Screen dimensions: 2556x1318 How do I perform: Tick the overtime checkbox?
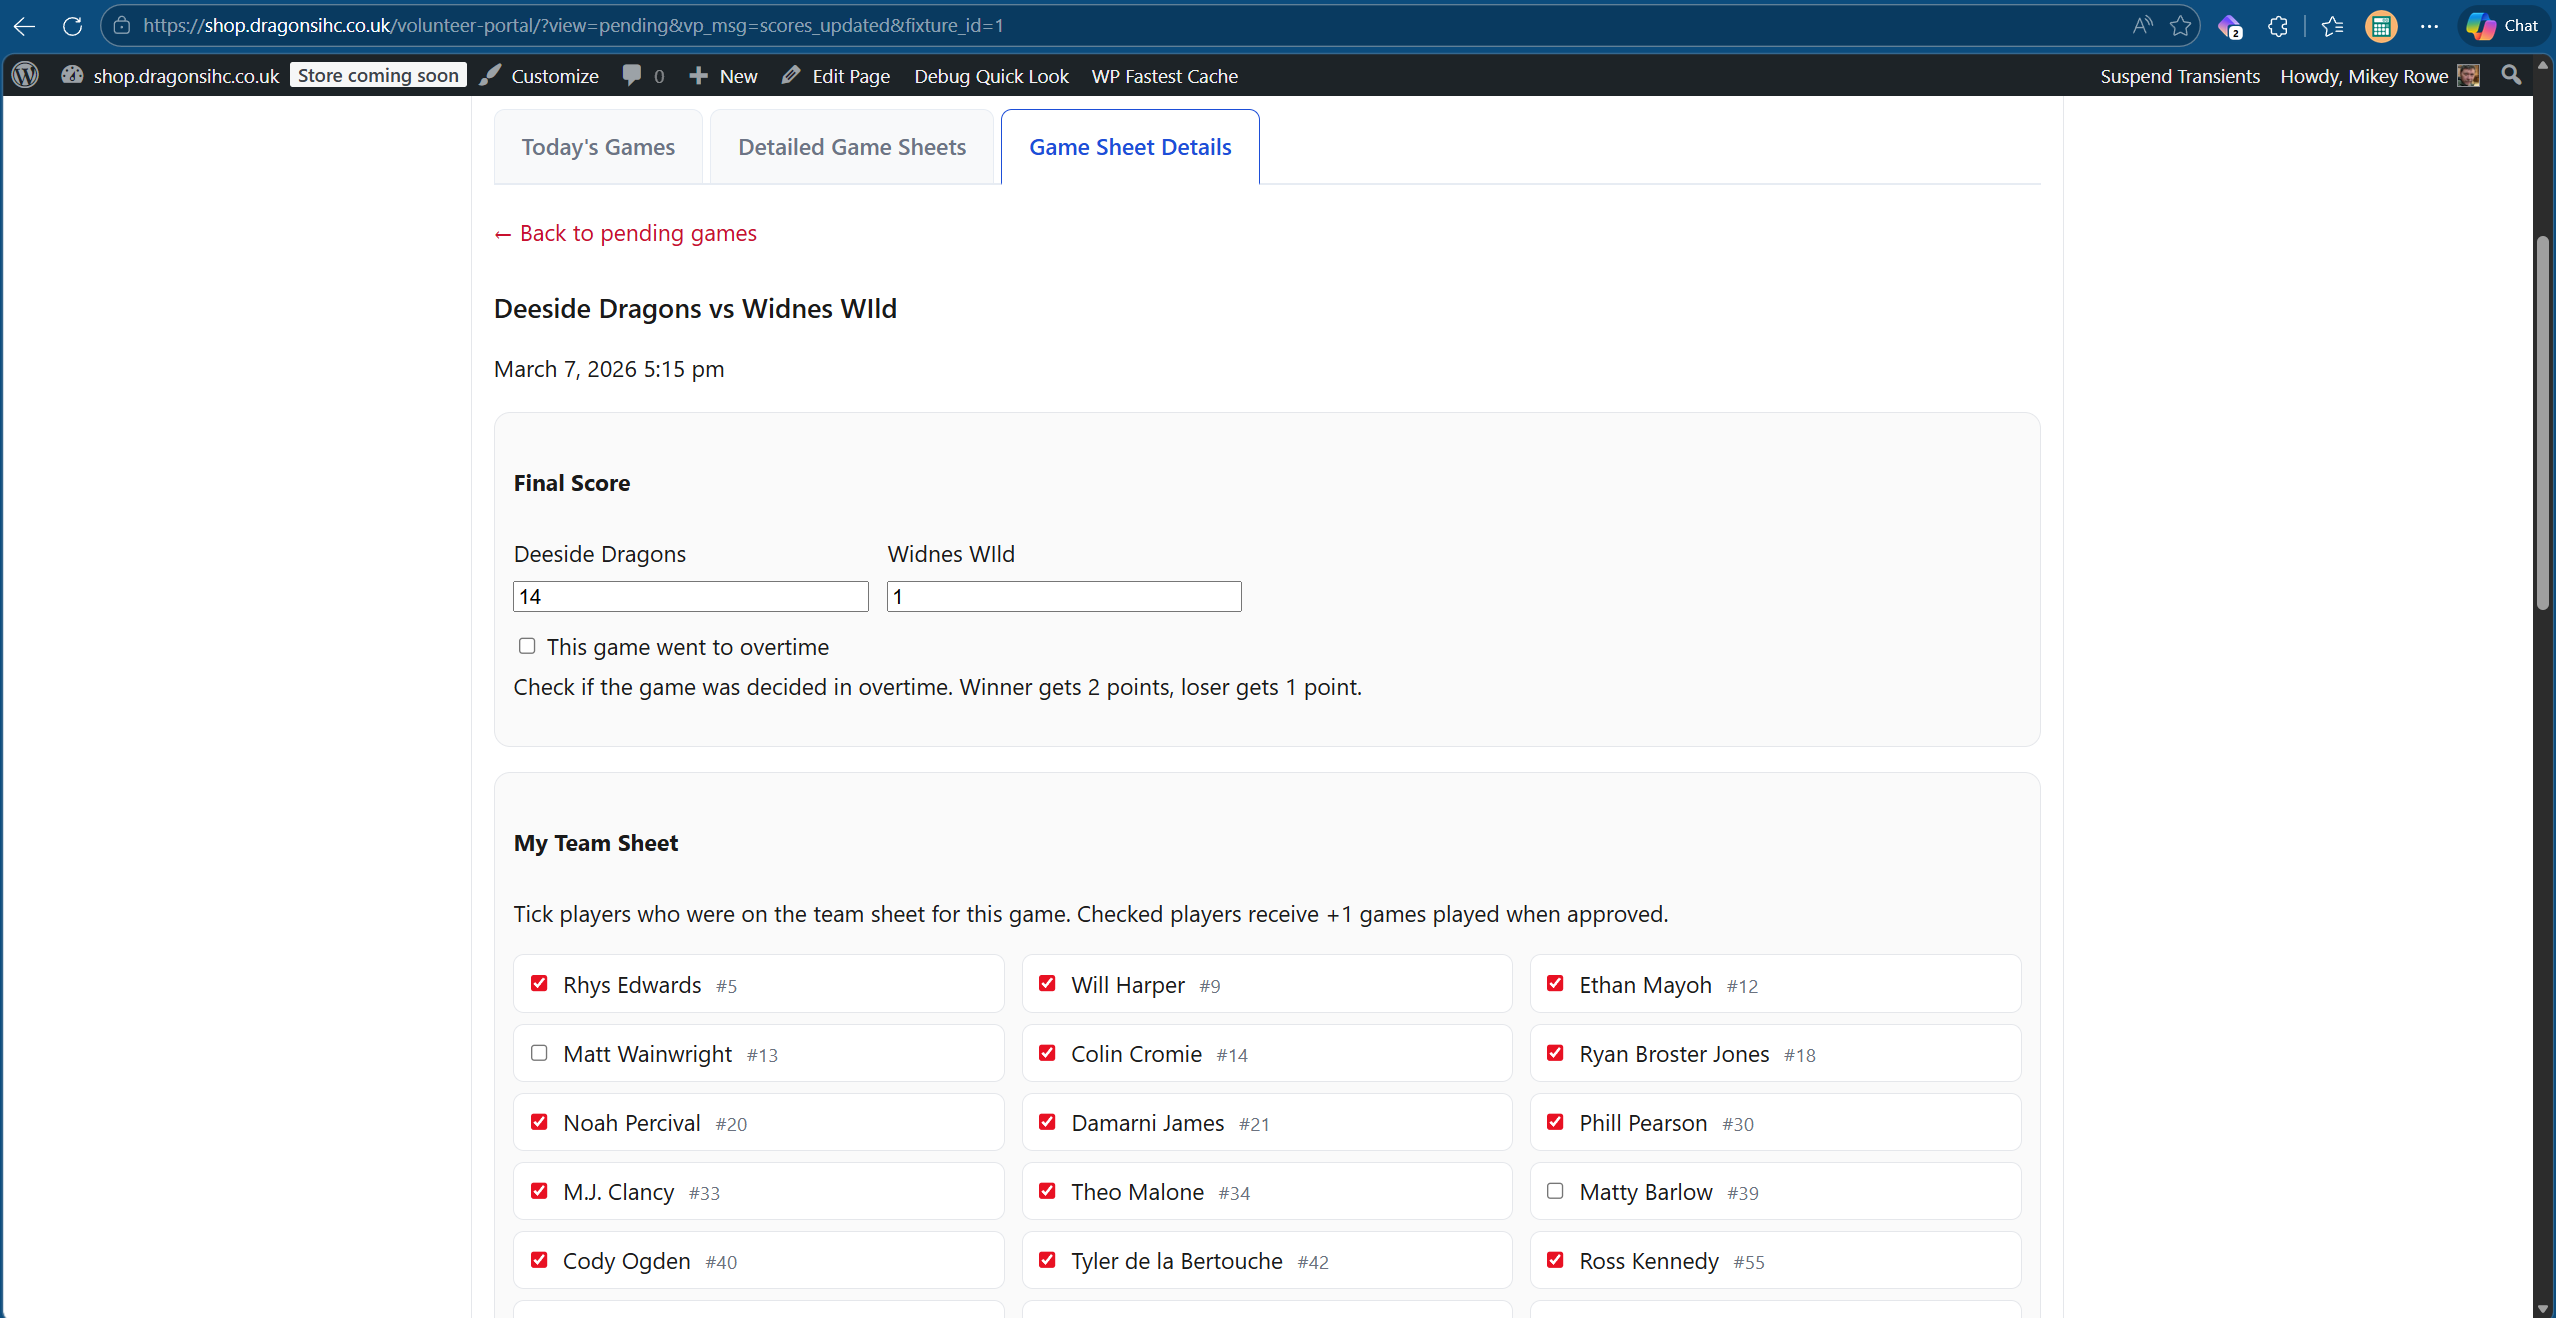527,646
